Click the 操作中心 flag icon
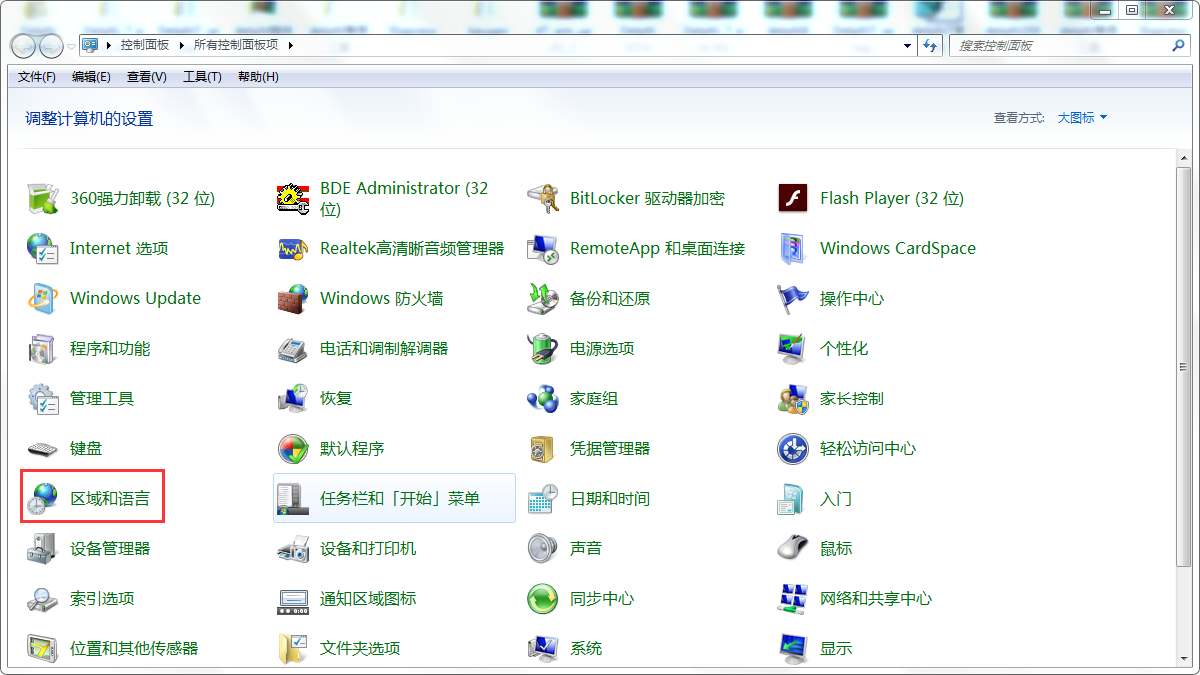The image size is (1200, 675). [x=792, y=298]
